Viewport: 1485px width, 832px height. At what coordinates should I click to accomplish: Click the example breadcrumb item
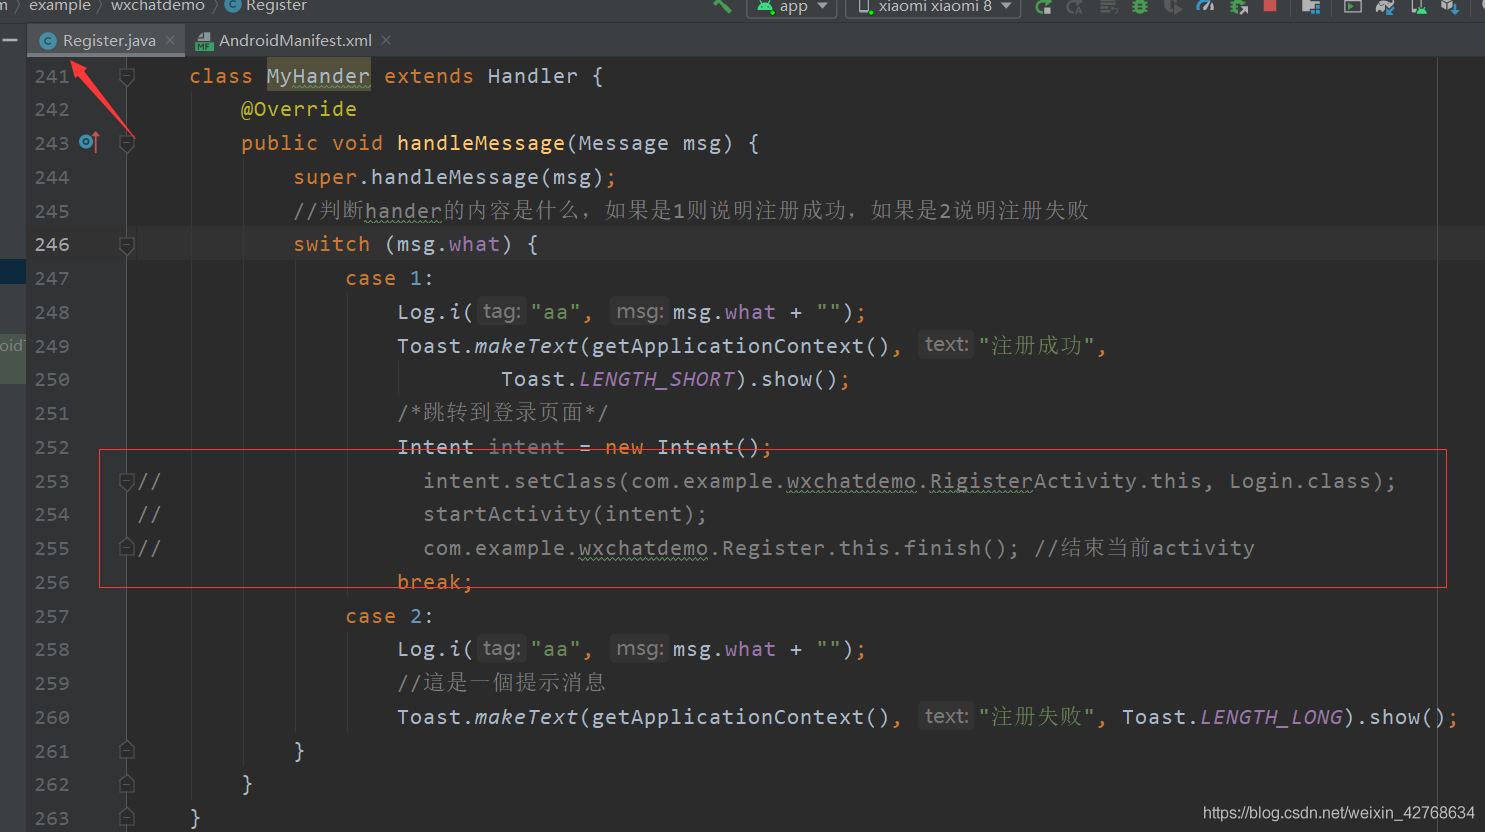tap(60, 6)
